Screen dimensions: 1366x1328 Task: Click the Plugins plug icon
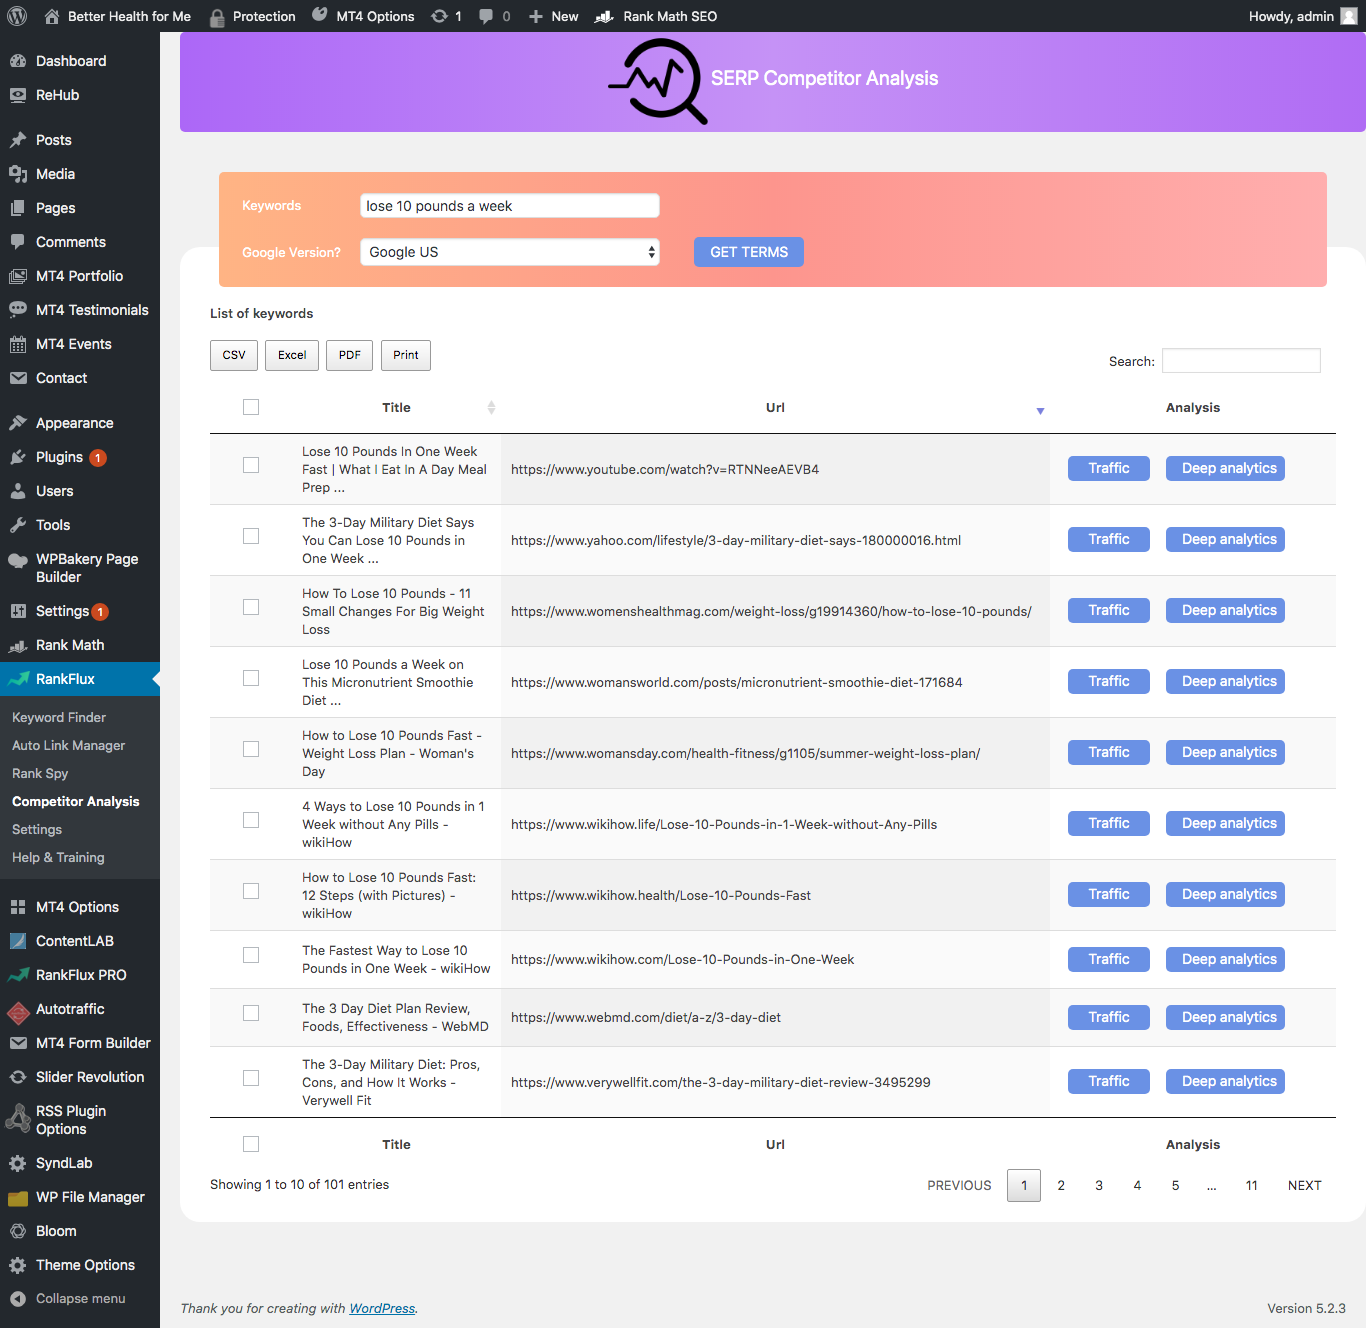click(x=18, y=457)
